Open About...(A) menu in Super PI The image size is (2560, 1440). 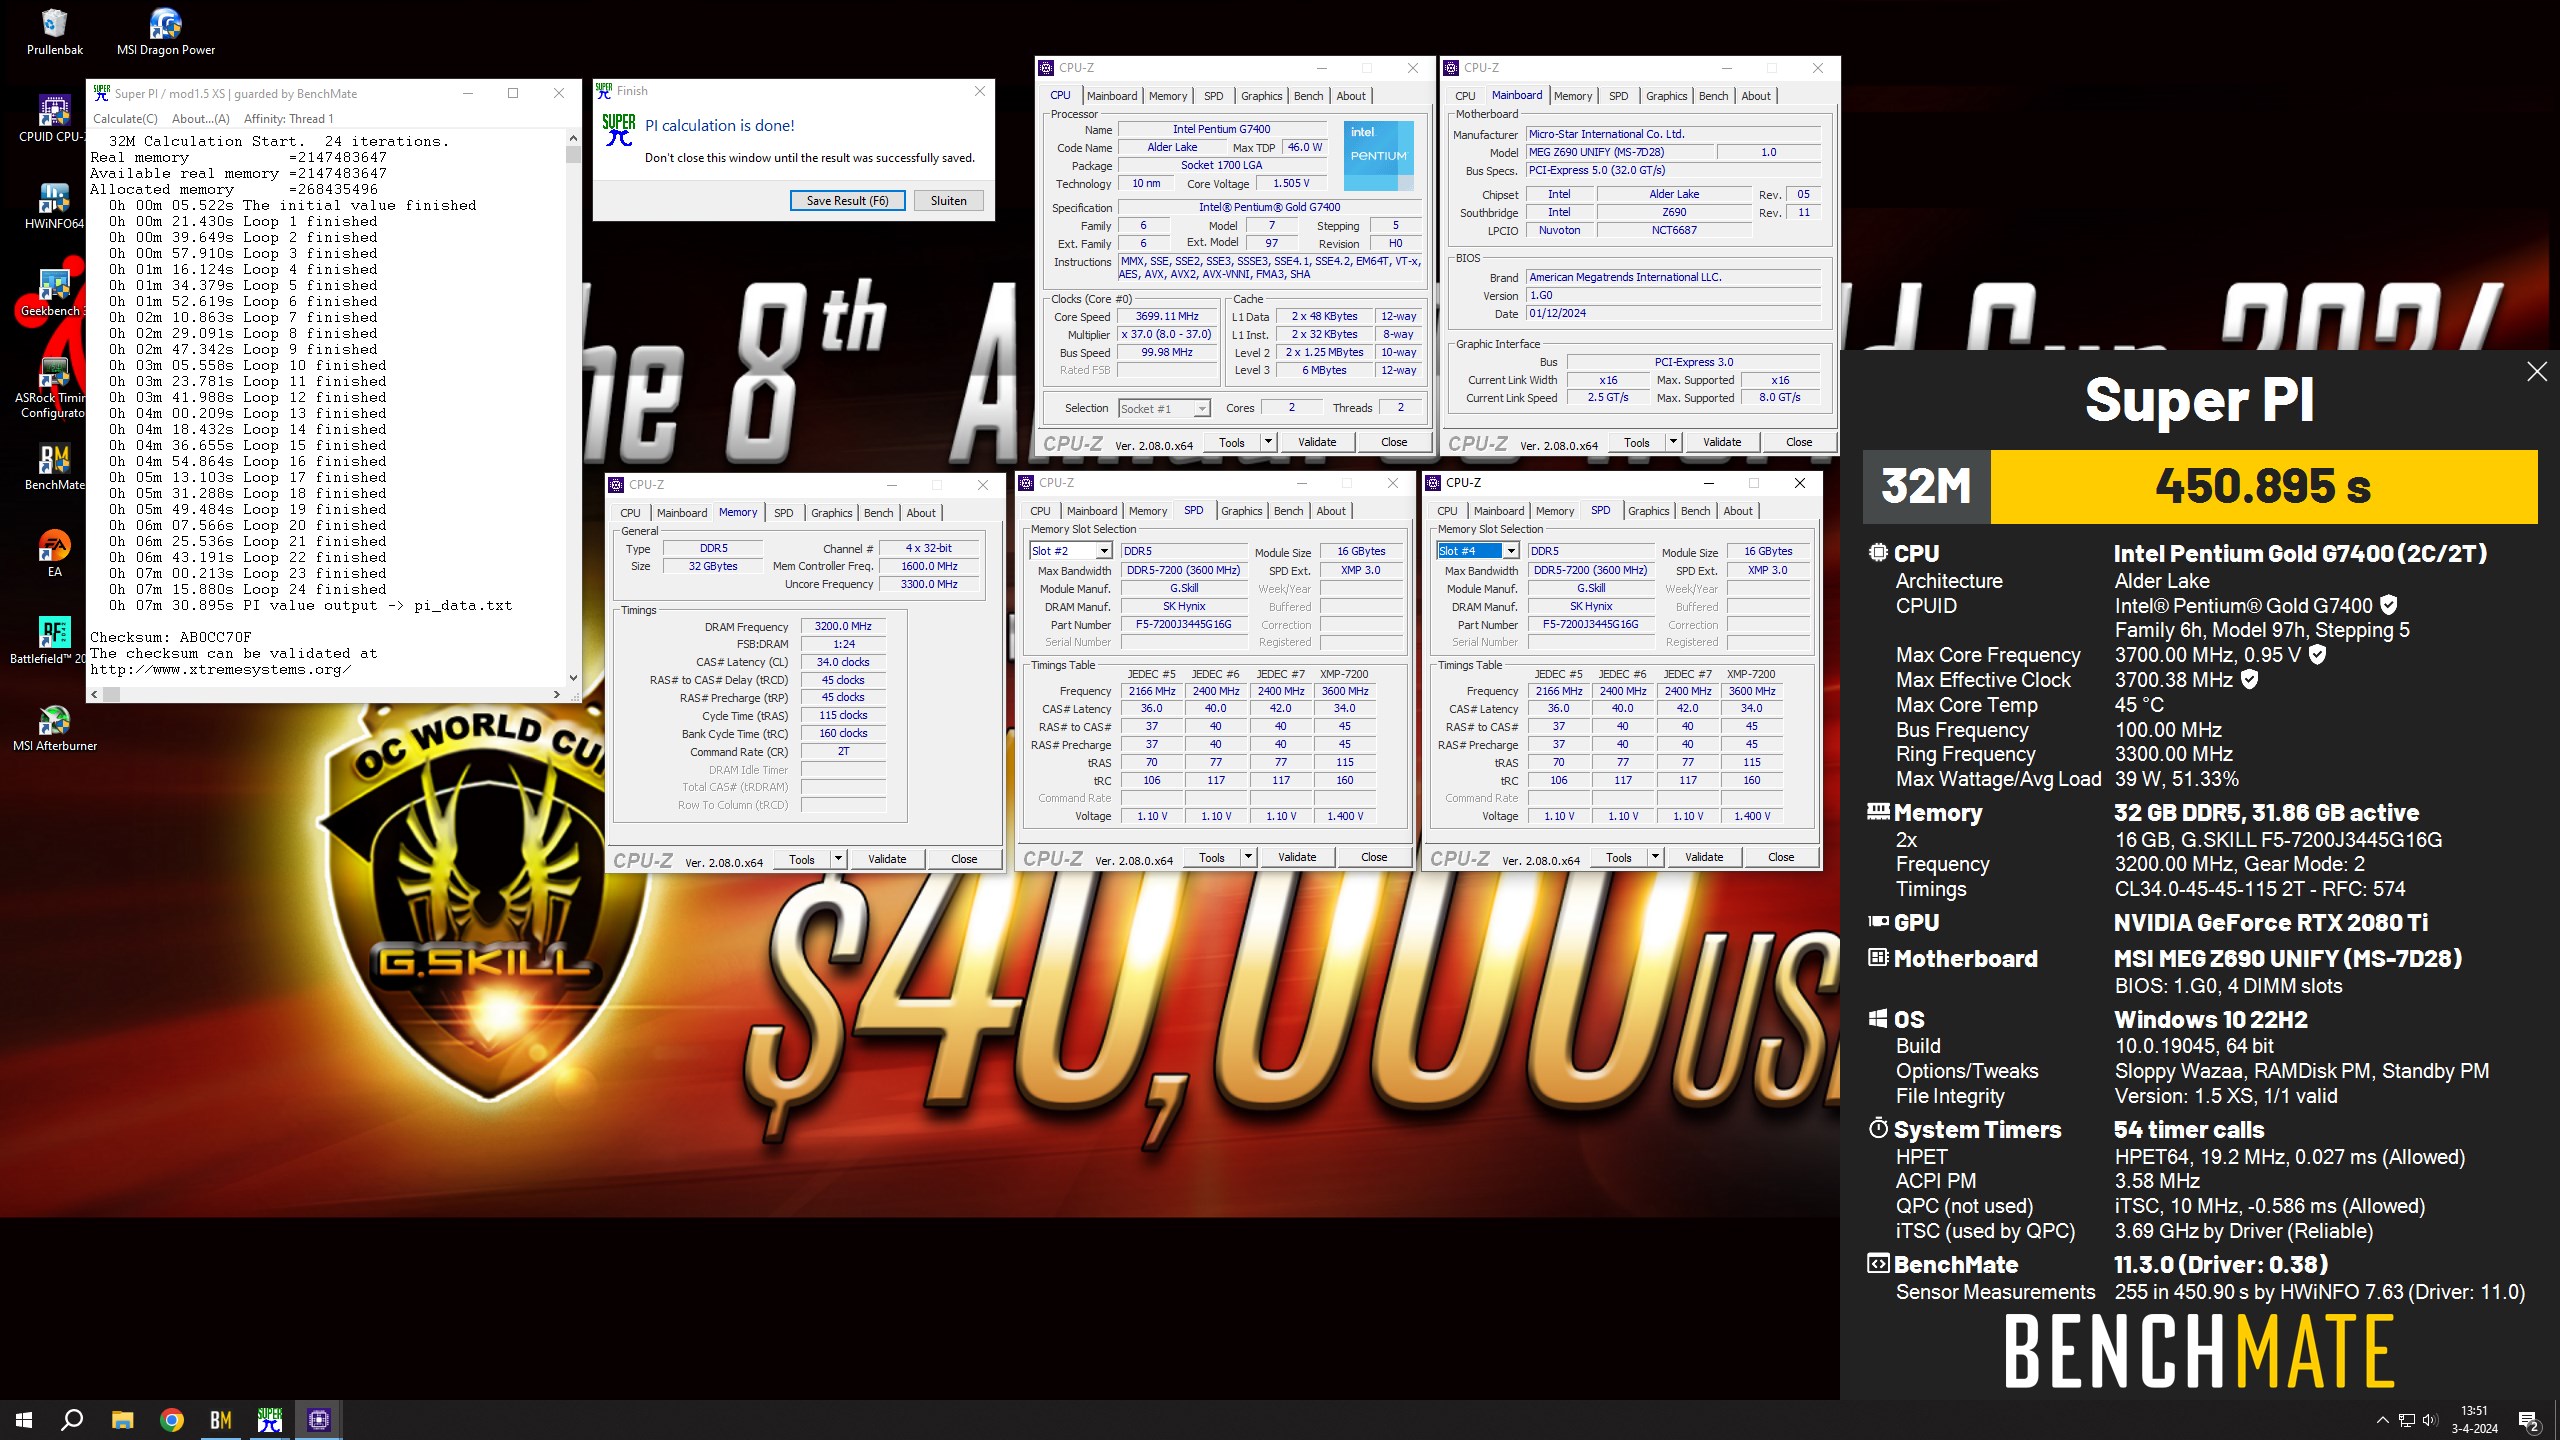point(200,118)
